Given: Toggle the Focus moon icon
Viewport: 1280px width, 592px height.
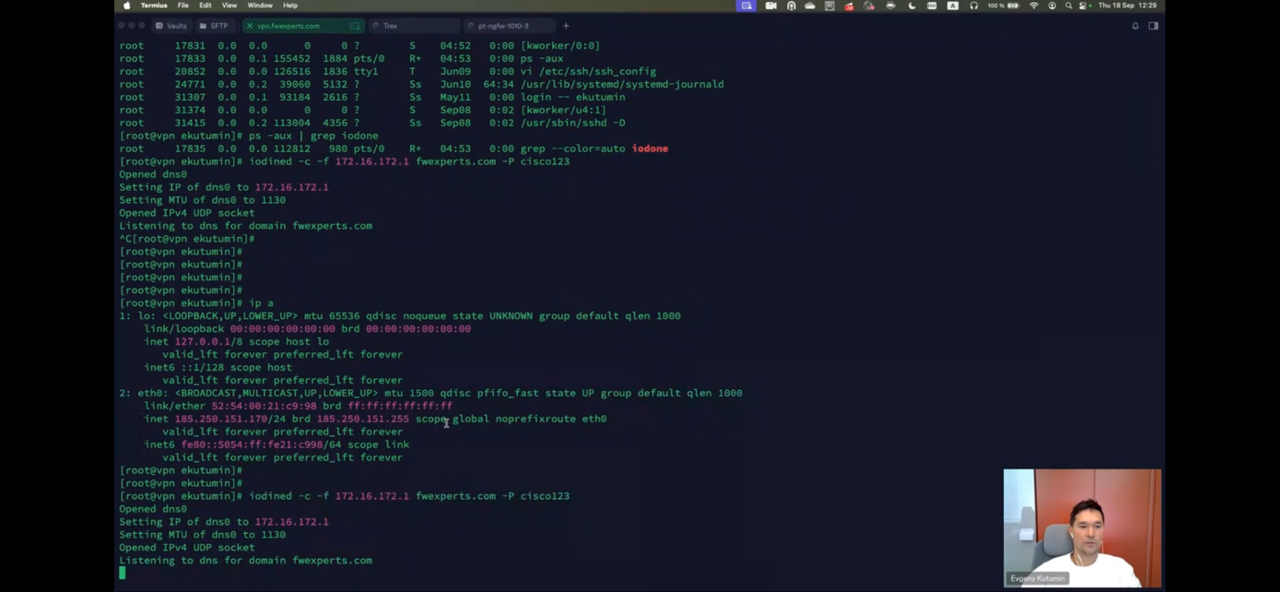Looking at the screenshot, I should click(911, 6).
